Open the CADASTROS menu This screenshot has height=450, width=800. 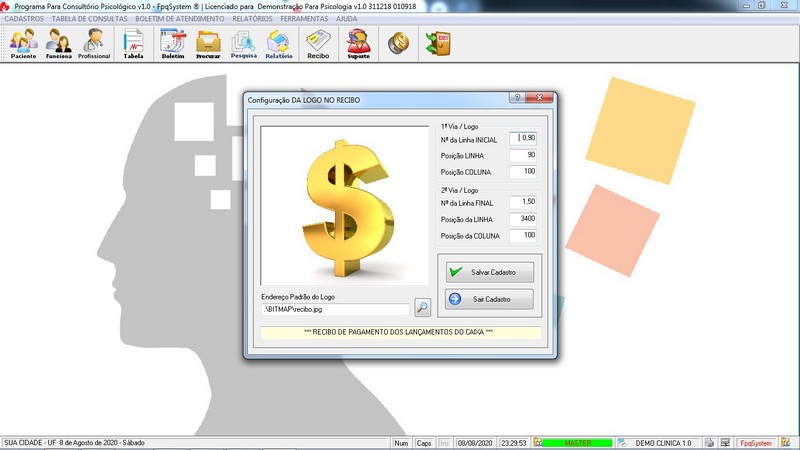24,18
